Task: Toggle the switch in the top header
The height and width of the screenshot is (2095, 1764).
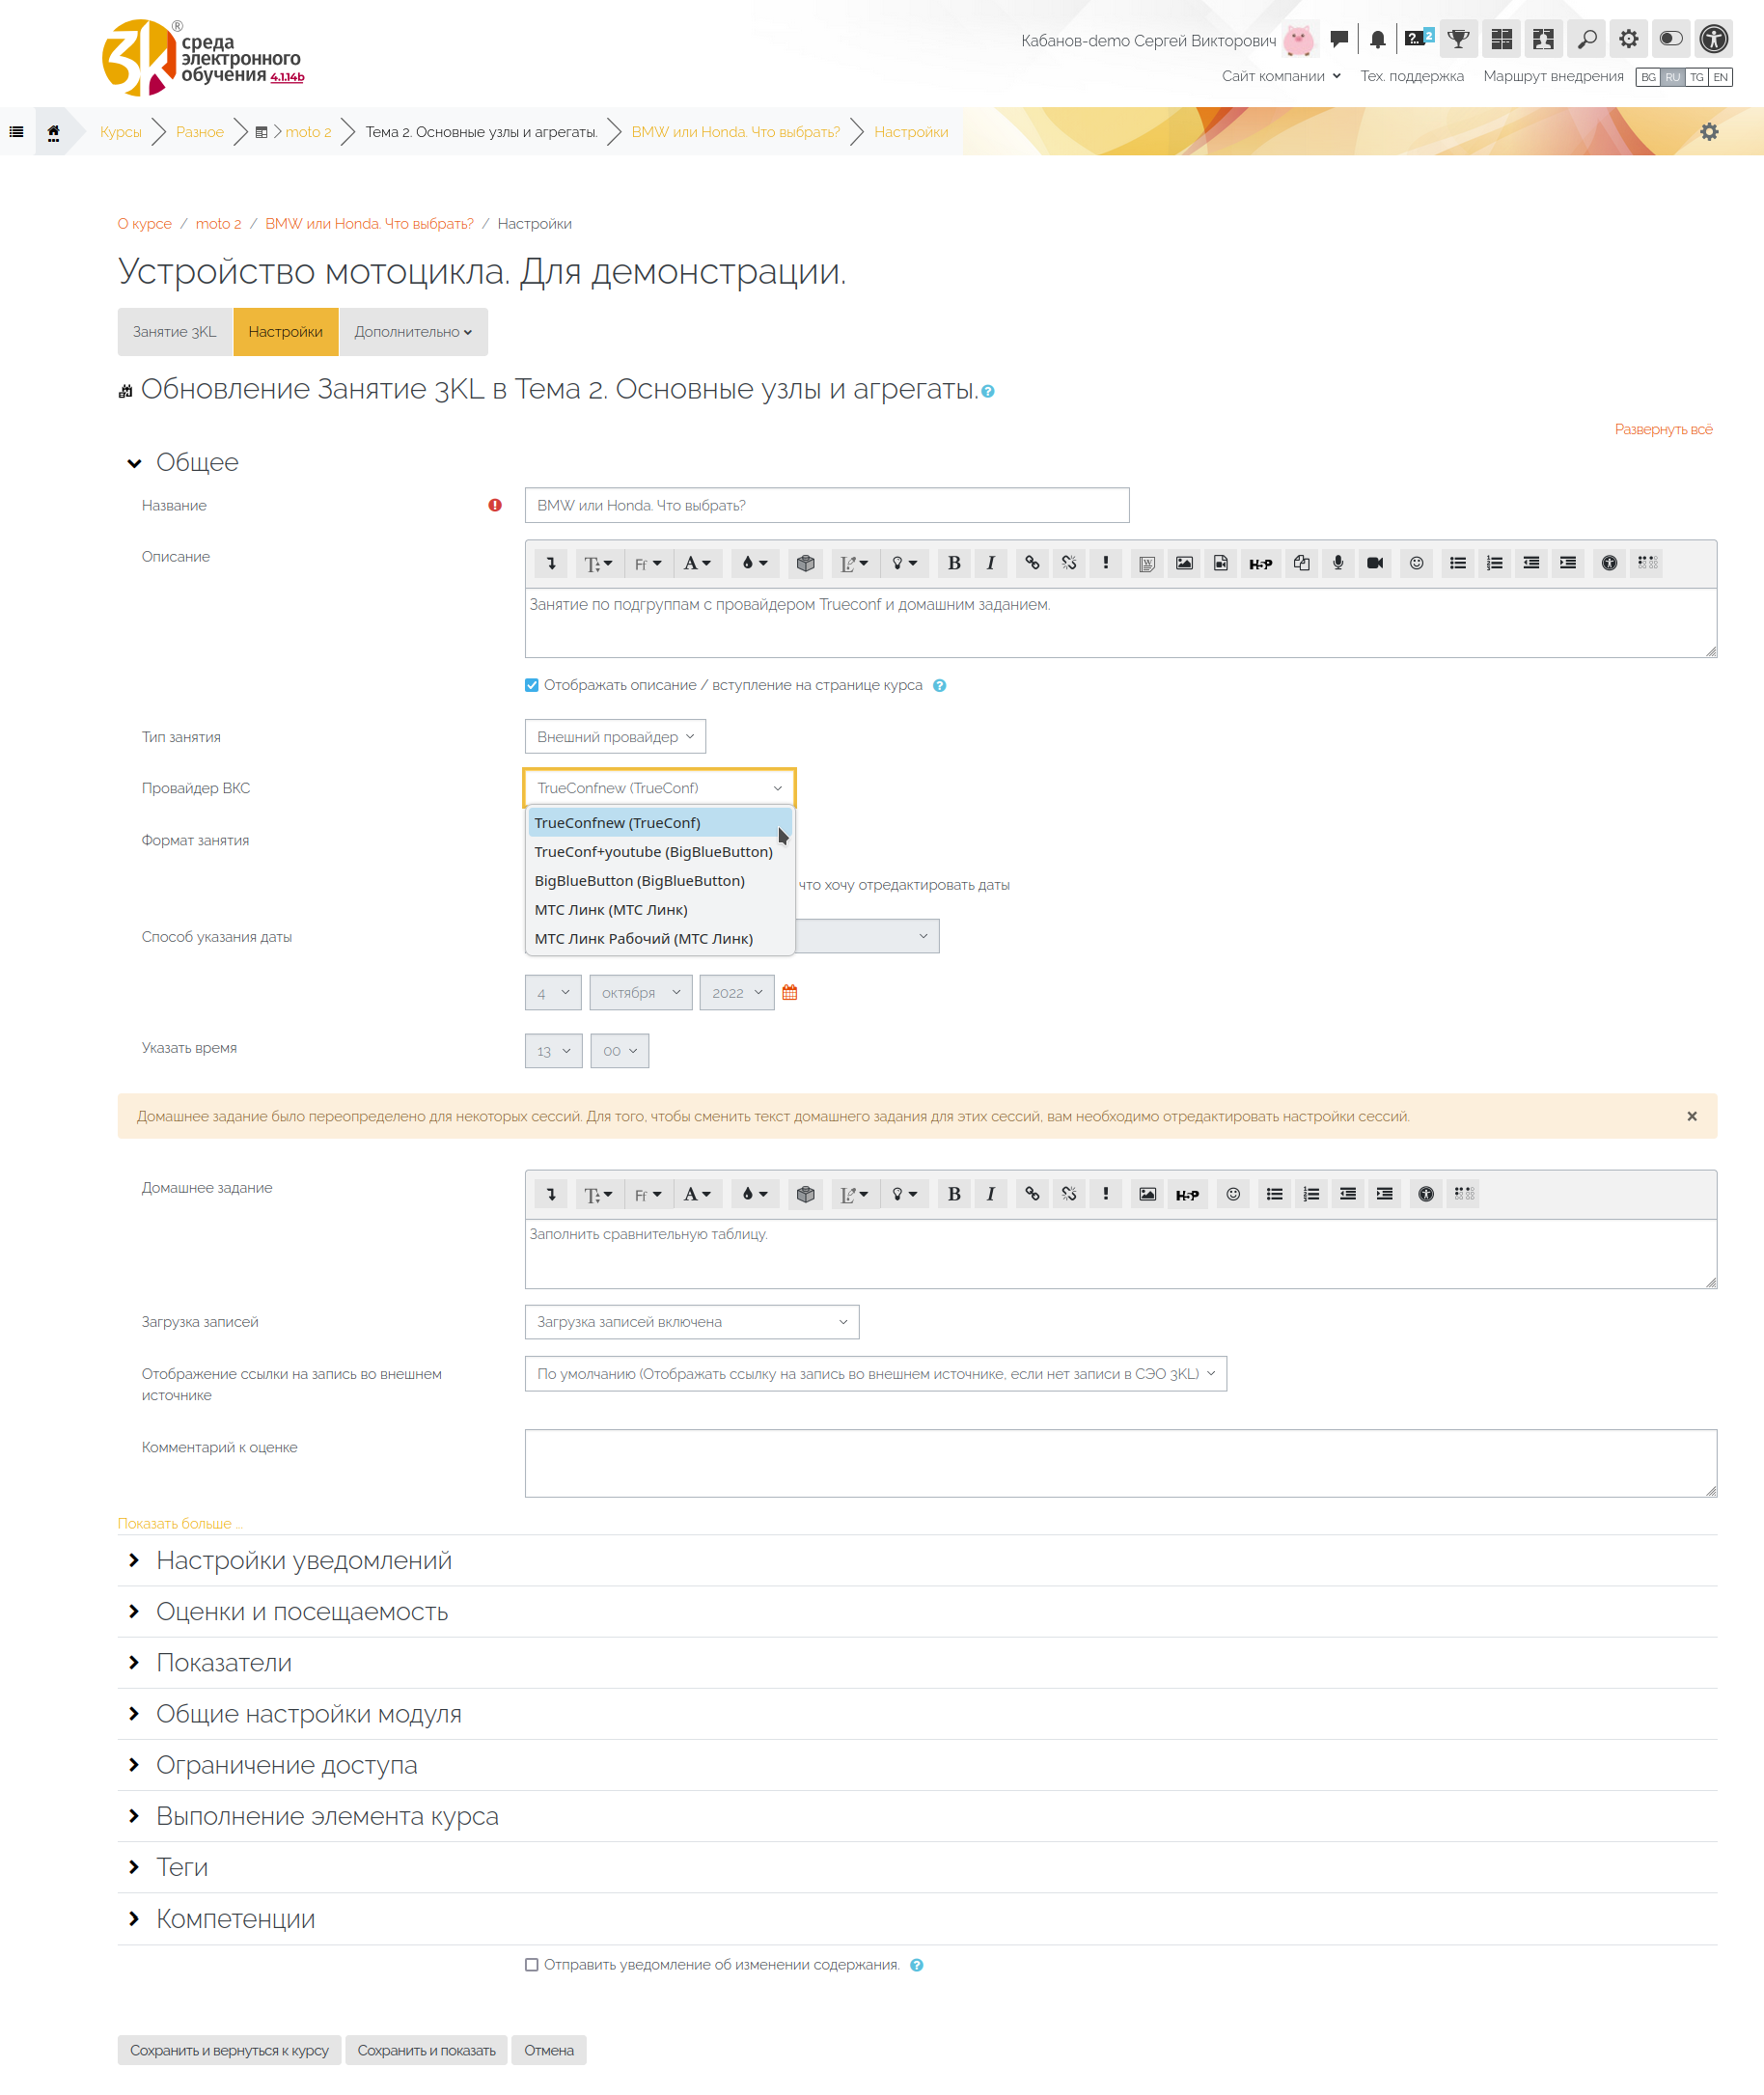Action: tap(1671, 39)
